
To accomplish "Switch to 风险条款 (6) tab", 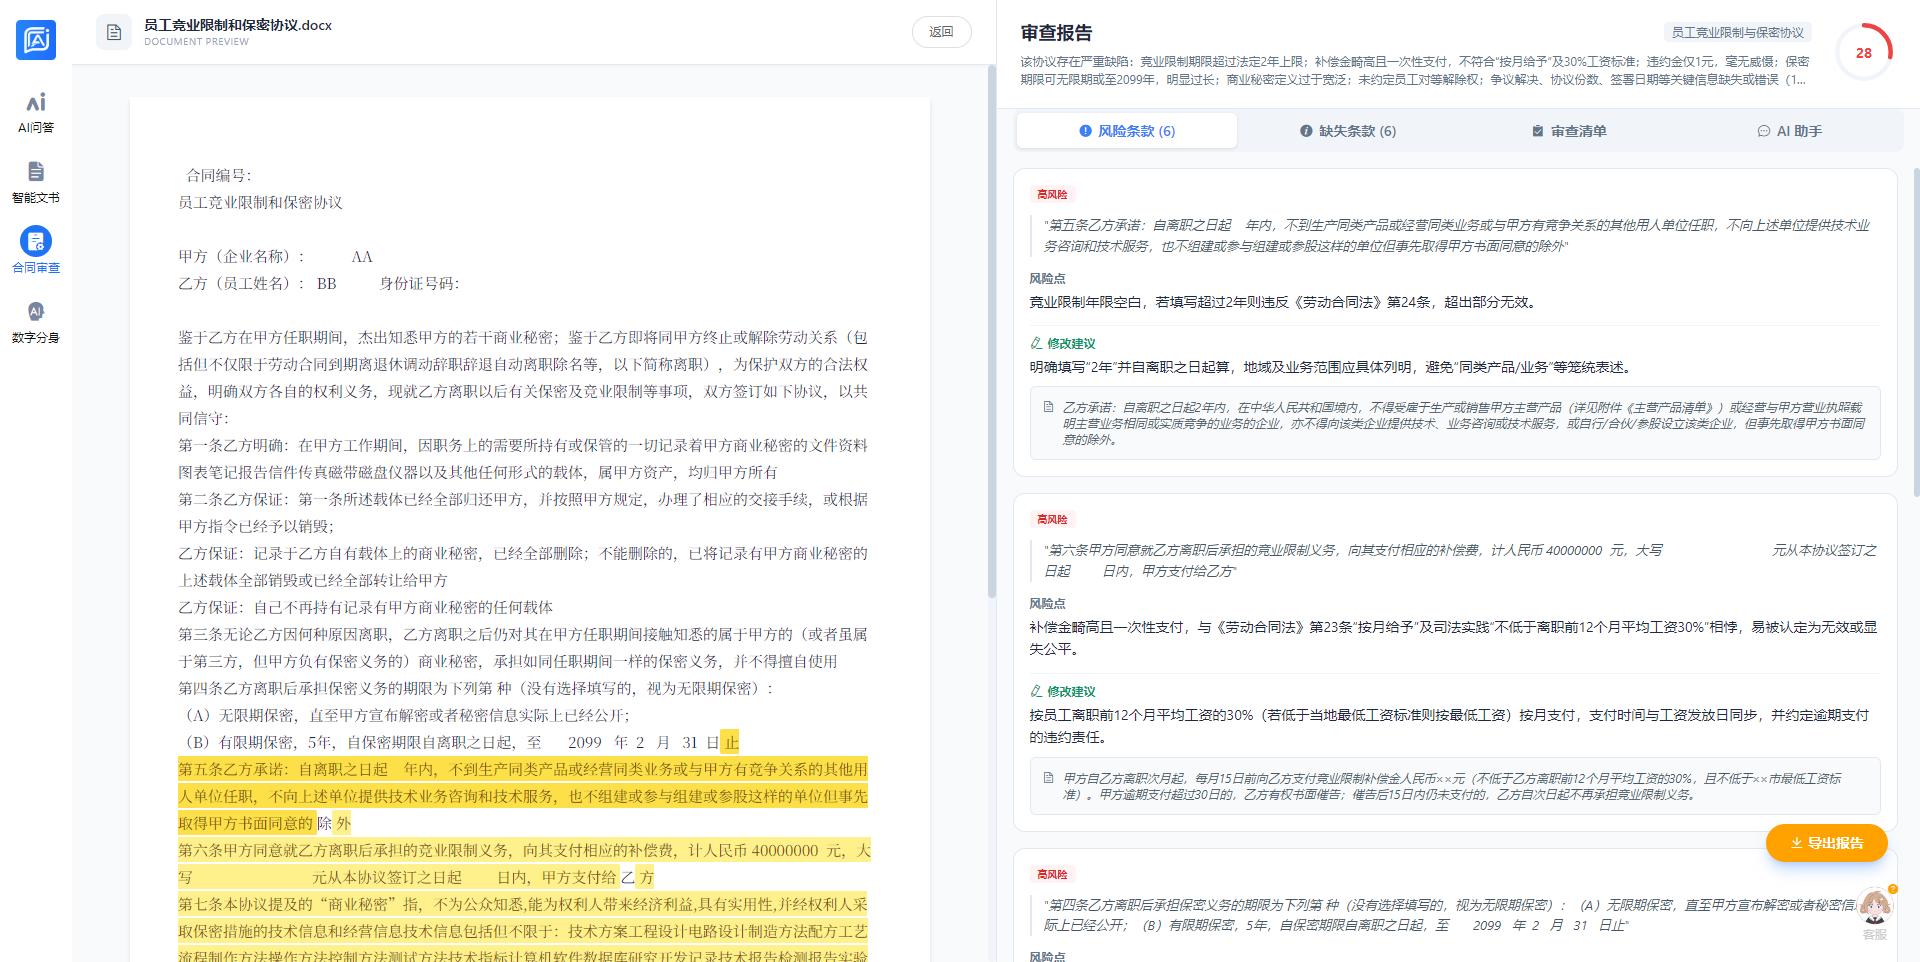I will 1127,131.
